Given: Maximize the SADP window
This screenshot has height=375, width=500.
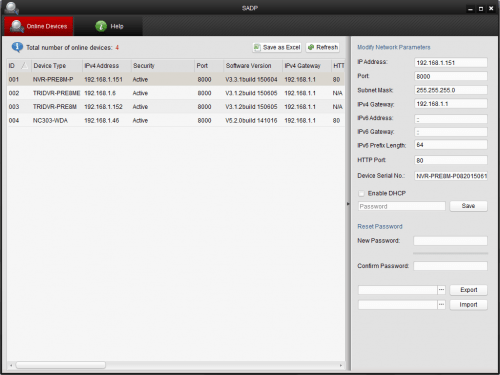Looking at the screenshot, I should (481, 9).
